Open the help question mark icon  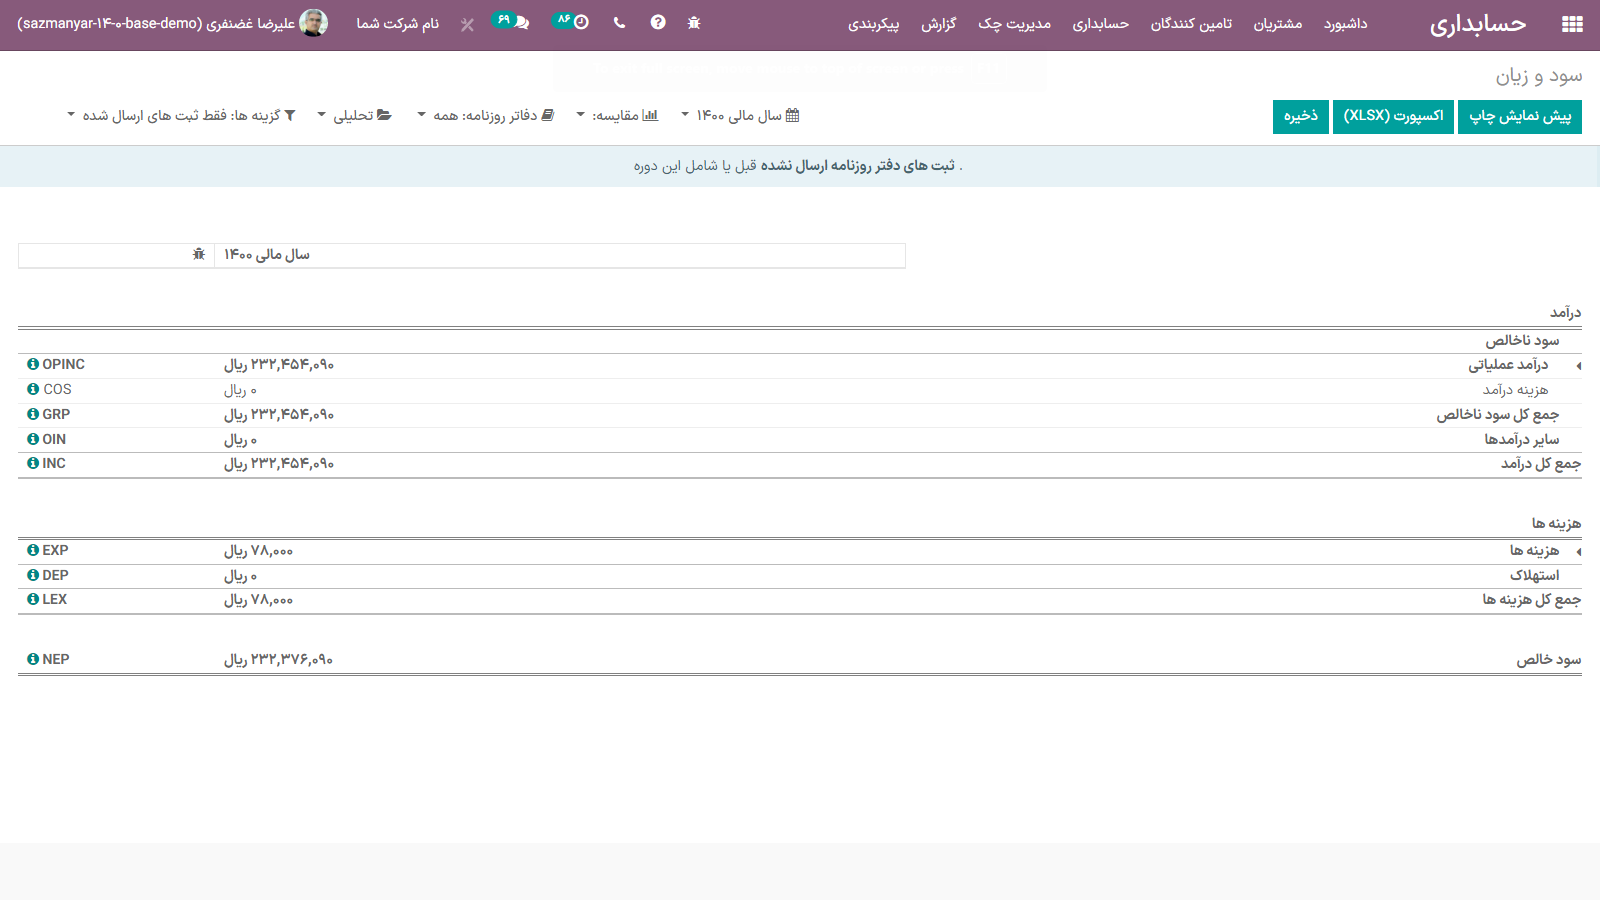pyautogui.click(x=657, y=23)
